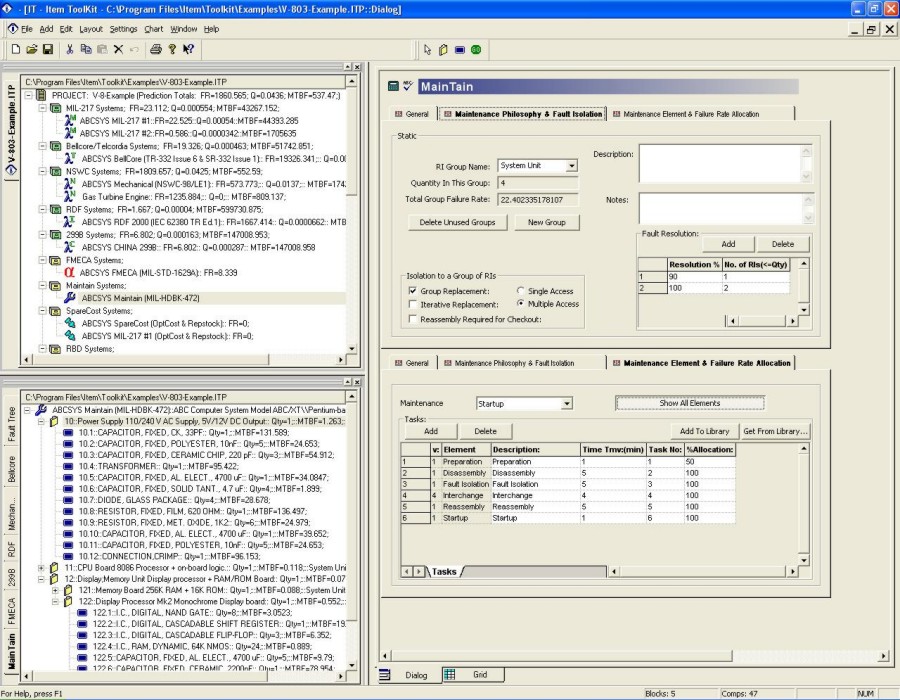Click Get From Library button
This screenshot has height=700, width=900.
point(774,431)
